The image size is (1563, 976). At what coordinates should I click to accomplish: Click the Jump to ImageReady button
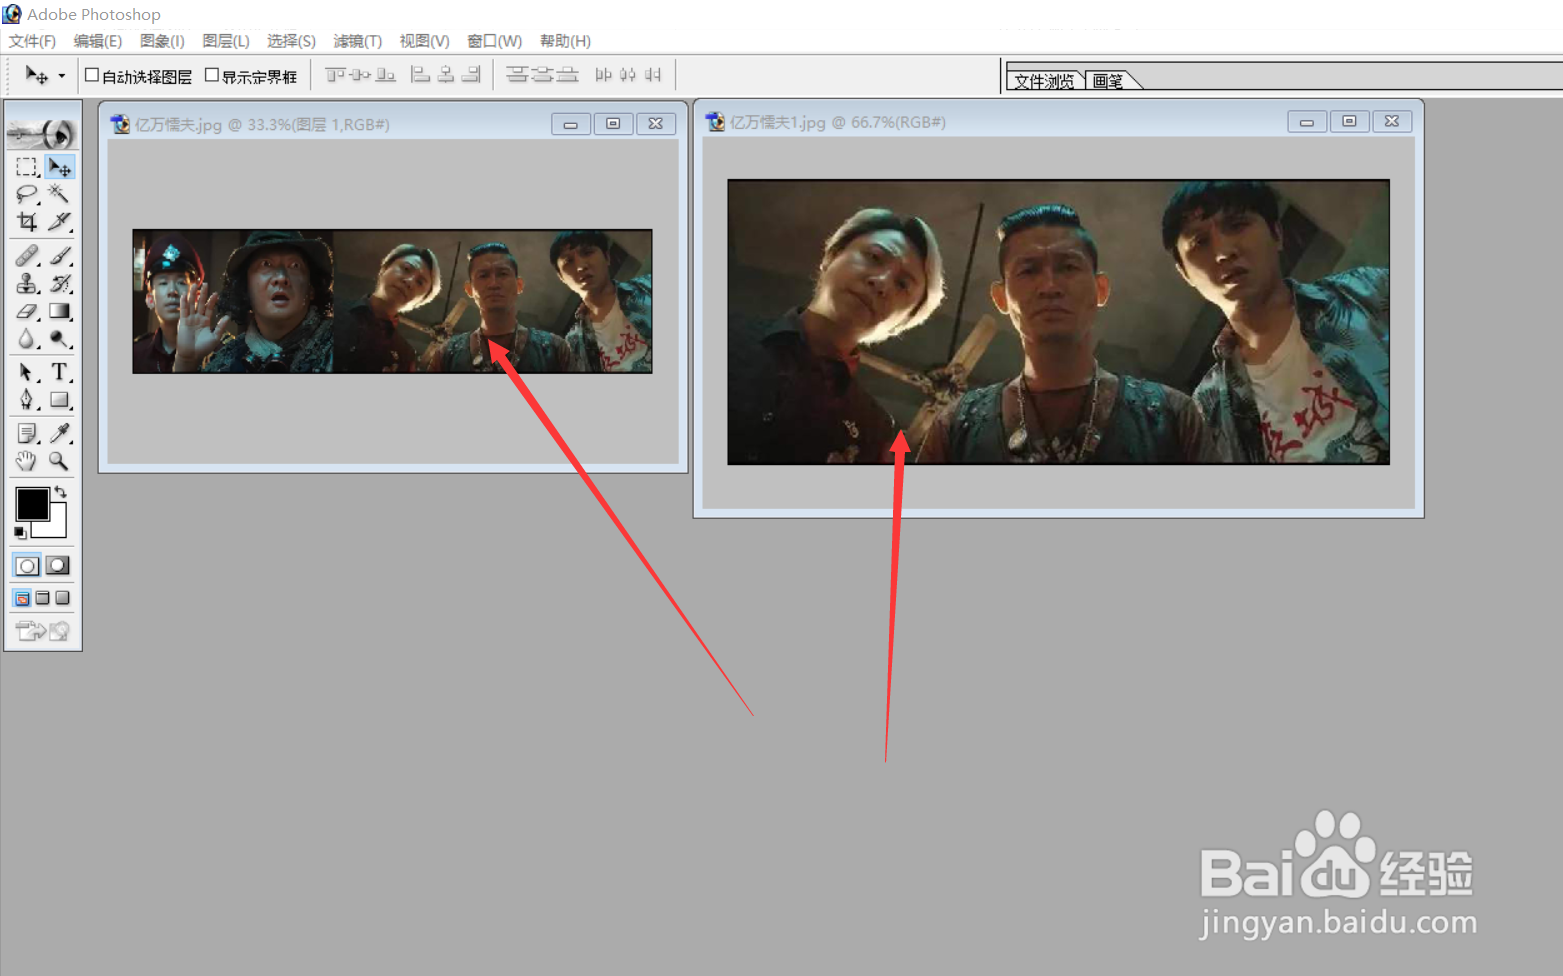[43, 631]
